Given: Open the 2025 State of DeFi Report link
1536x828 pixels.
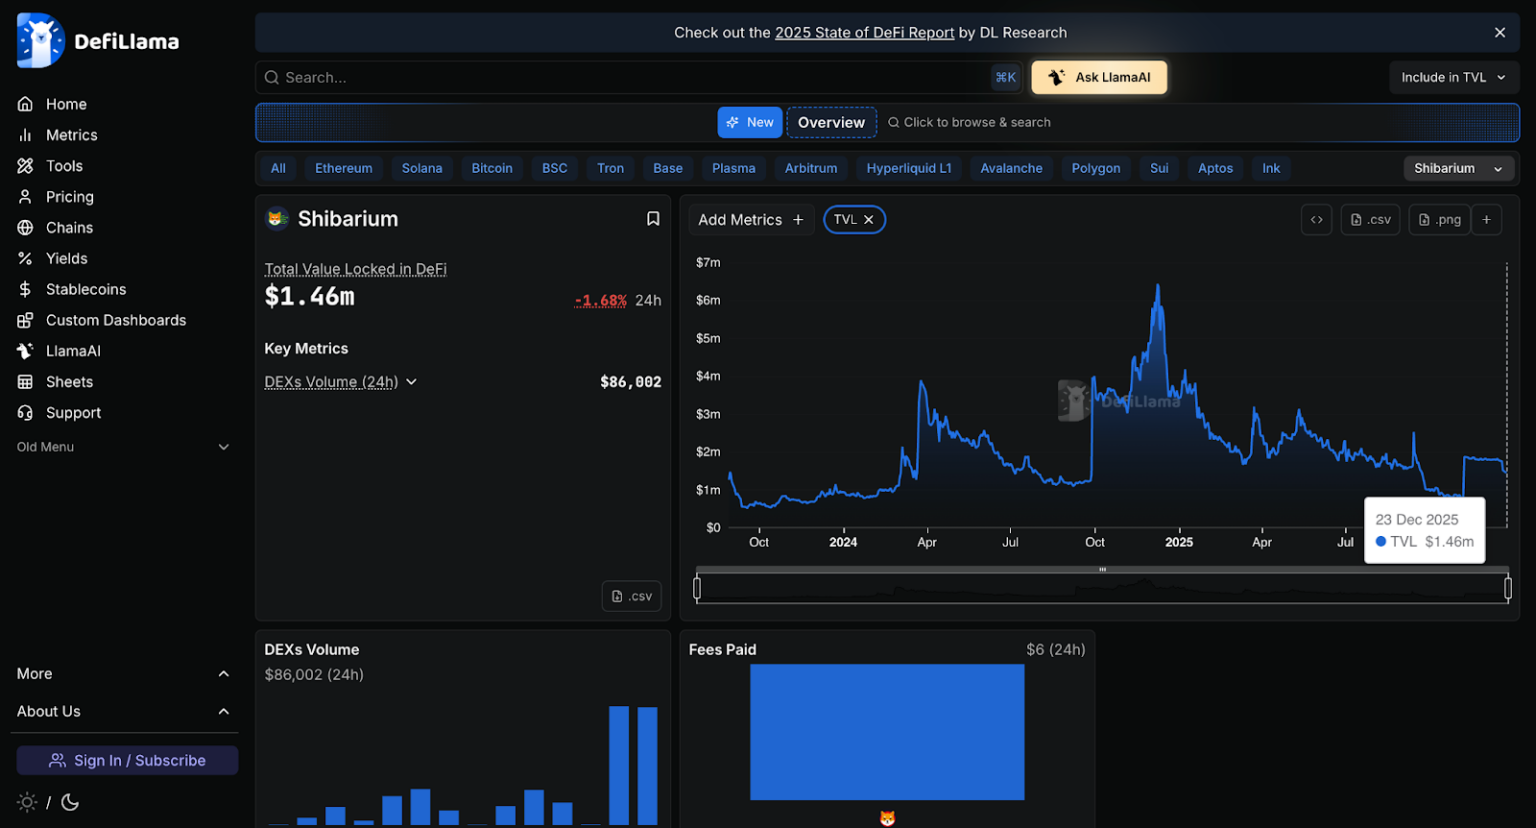Looking at the screenshot, I should 864,32.
